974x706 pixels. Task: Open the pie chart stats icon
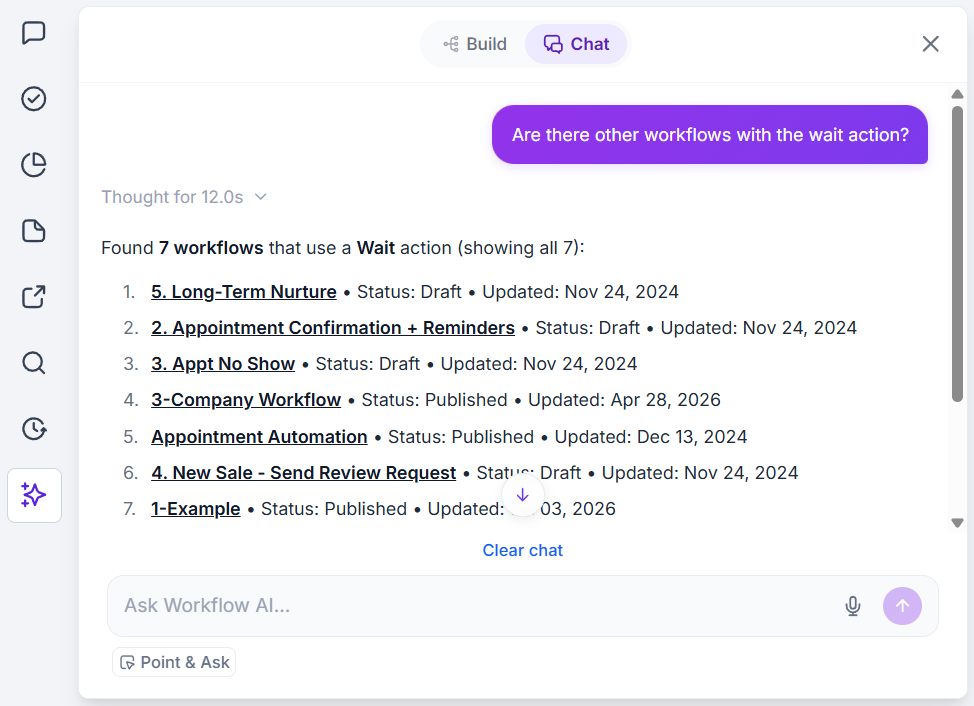click(x=34, y=165)
